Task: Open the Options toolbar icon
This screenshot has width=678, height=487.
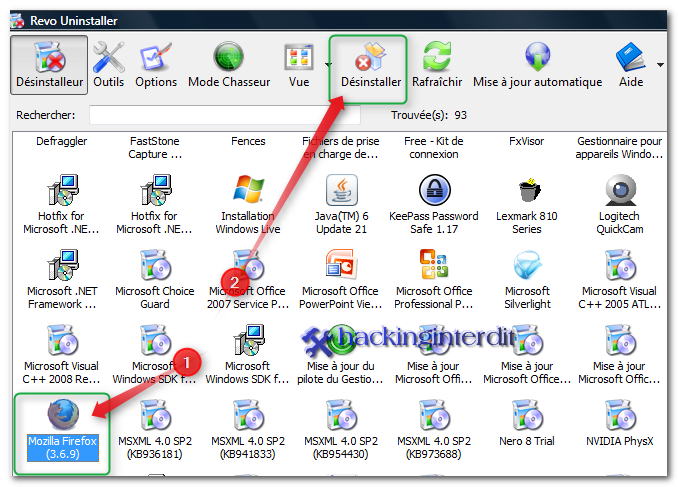Action: [156, 65]
